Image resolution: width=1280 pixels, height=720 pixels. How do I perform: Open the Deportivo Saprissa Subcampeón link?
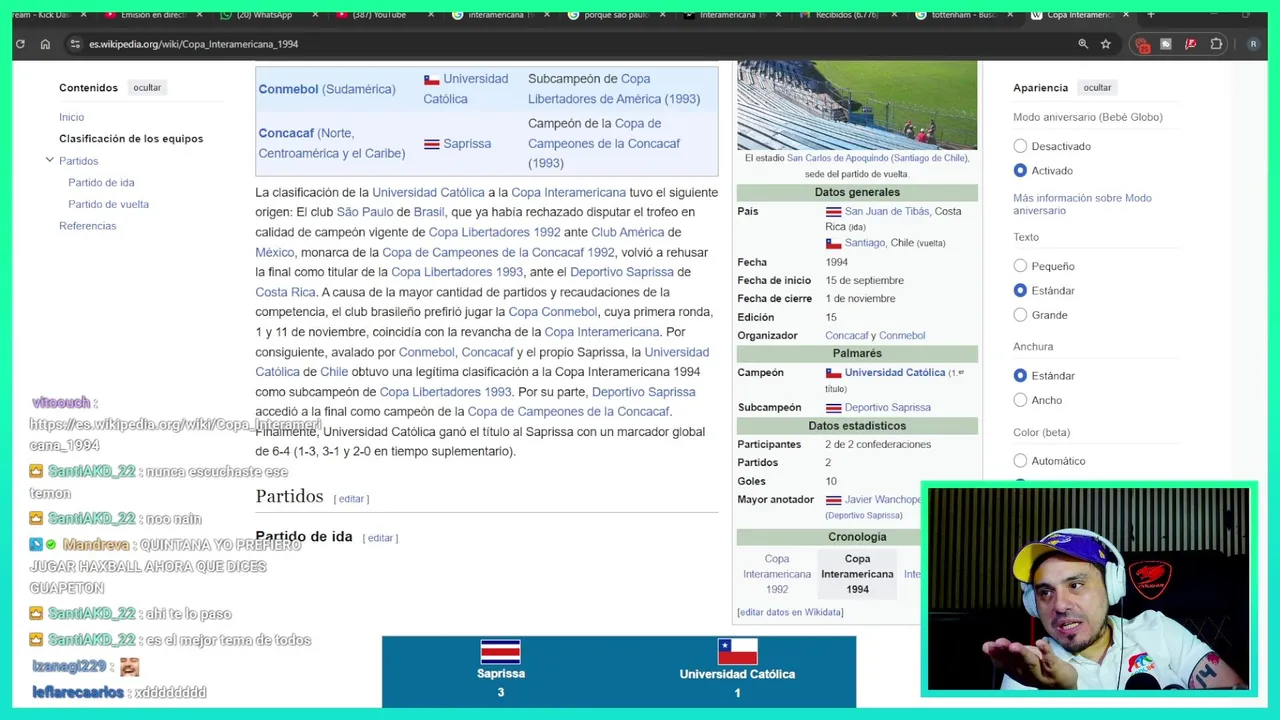click(x=887, y=408)
